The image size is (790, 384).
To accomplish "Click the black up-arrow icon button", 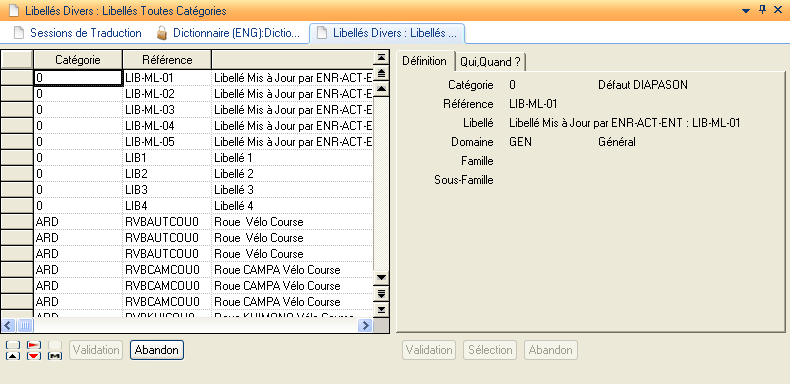I will (14, 356).
